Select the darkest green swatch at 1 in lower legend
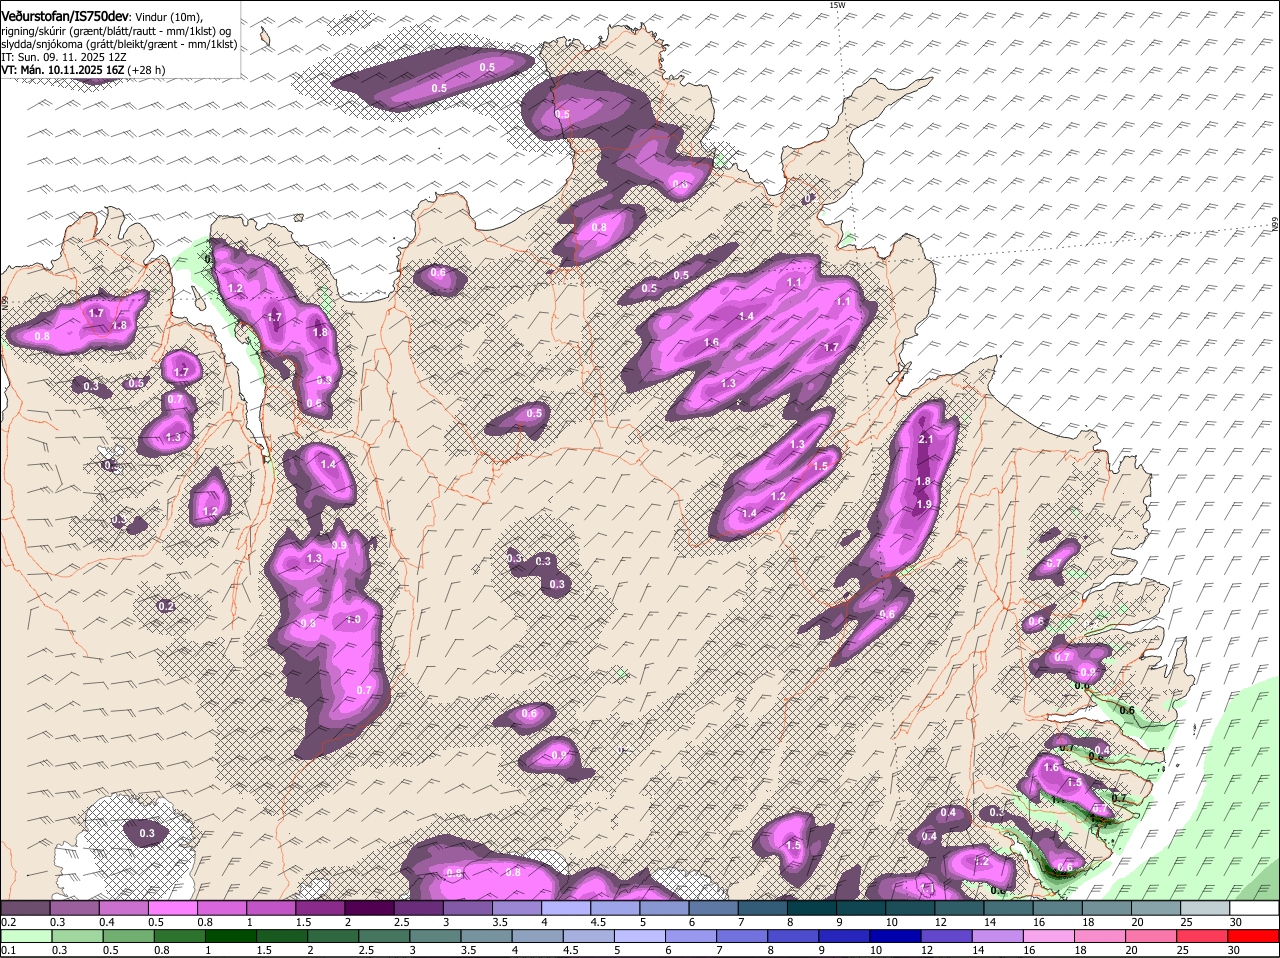 tap(230, 936)
